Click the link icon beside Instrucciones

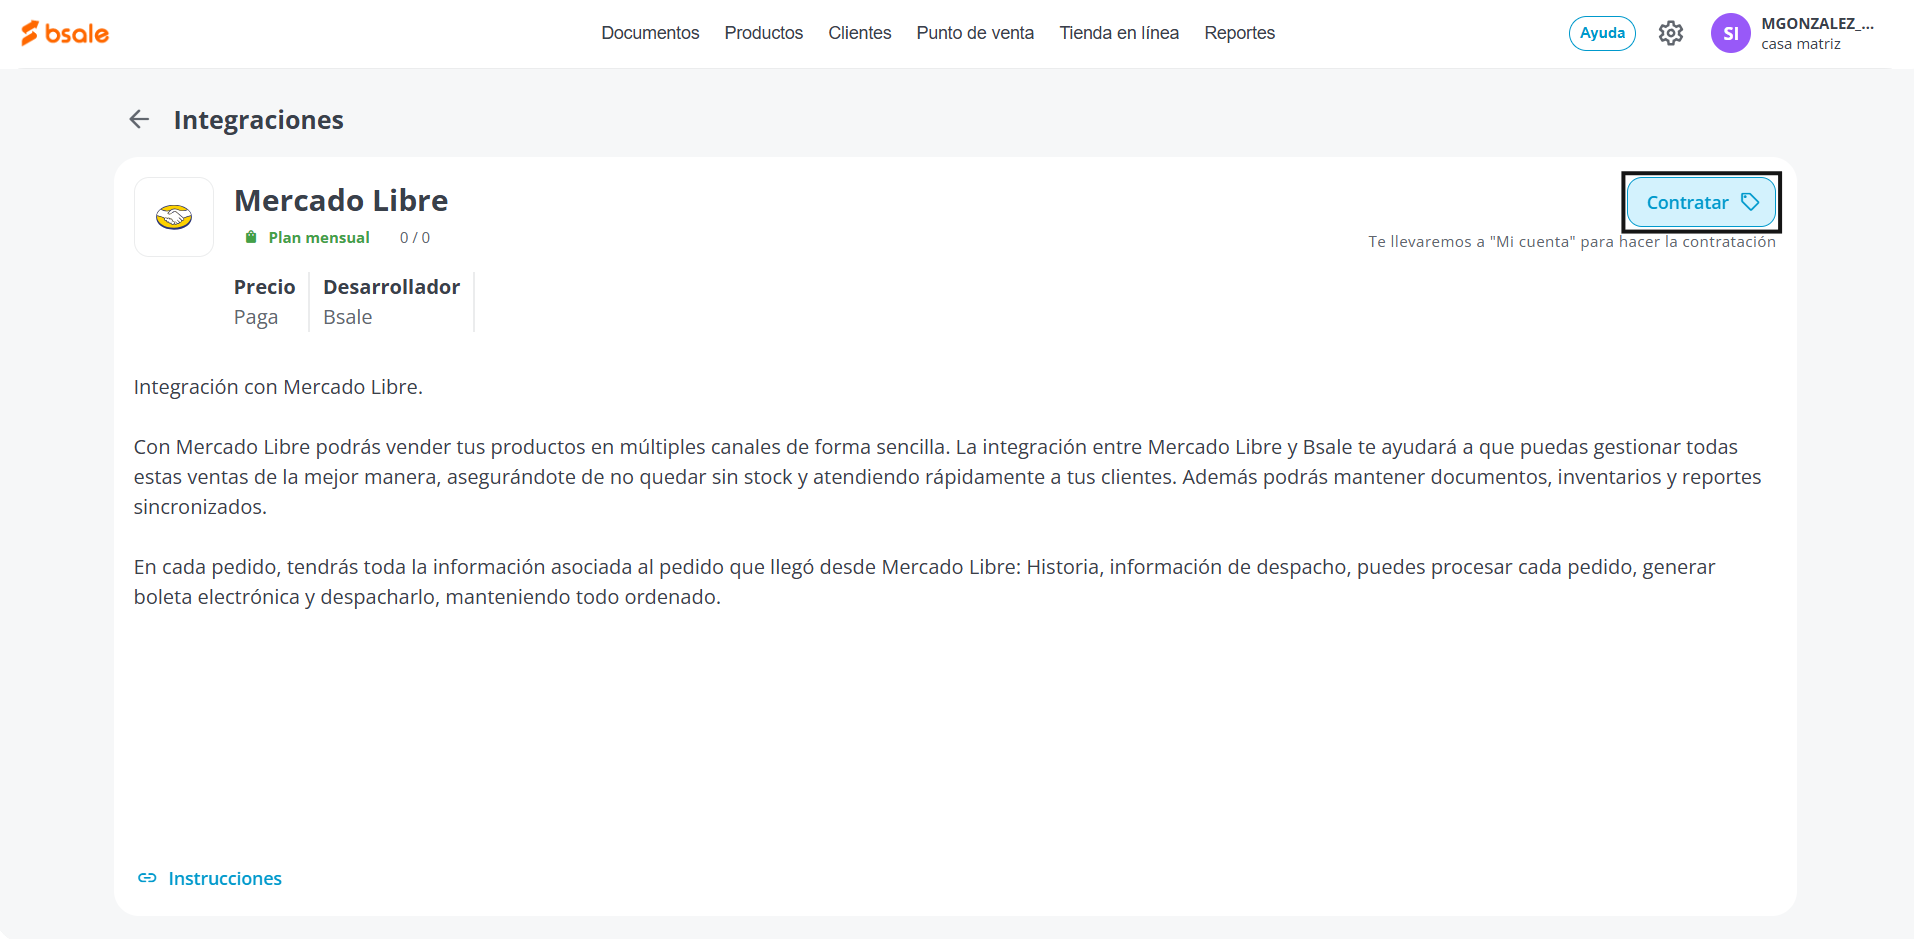click(x=147, y=878)
